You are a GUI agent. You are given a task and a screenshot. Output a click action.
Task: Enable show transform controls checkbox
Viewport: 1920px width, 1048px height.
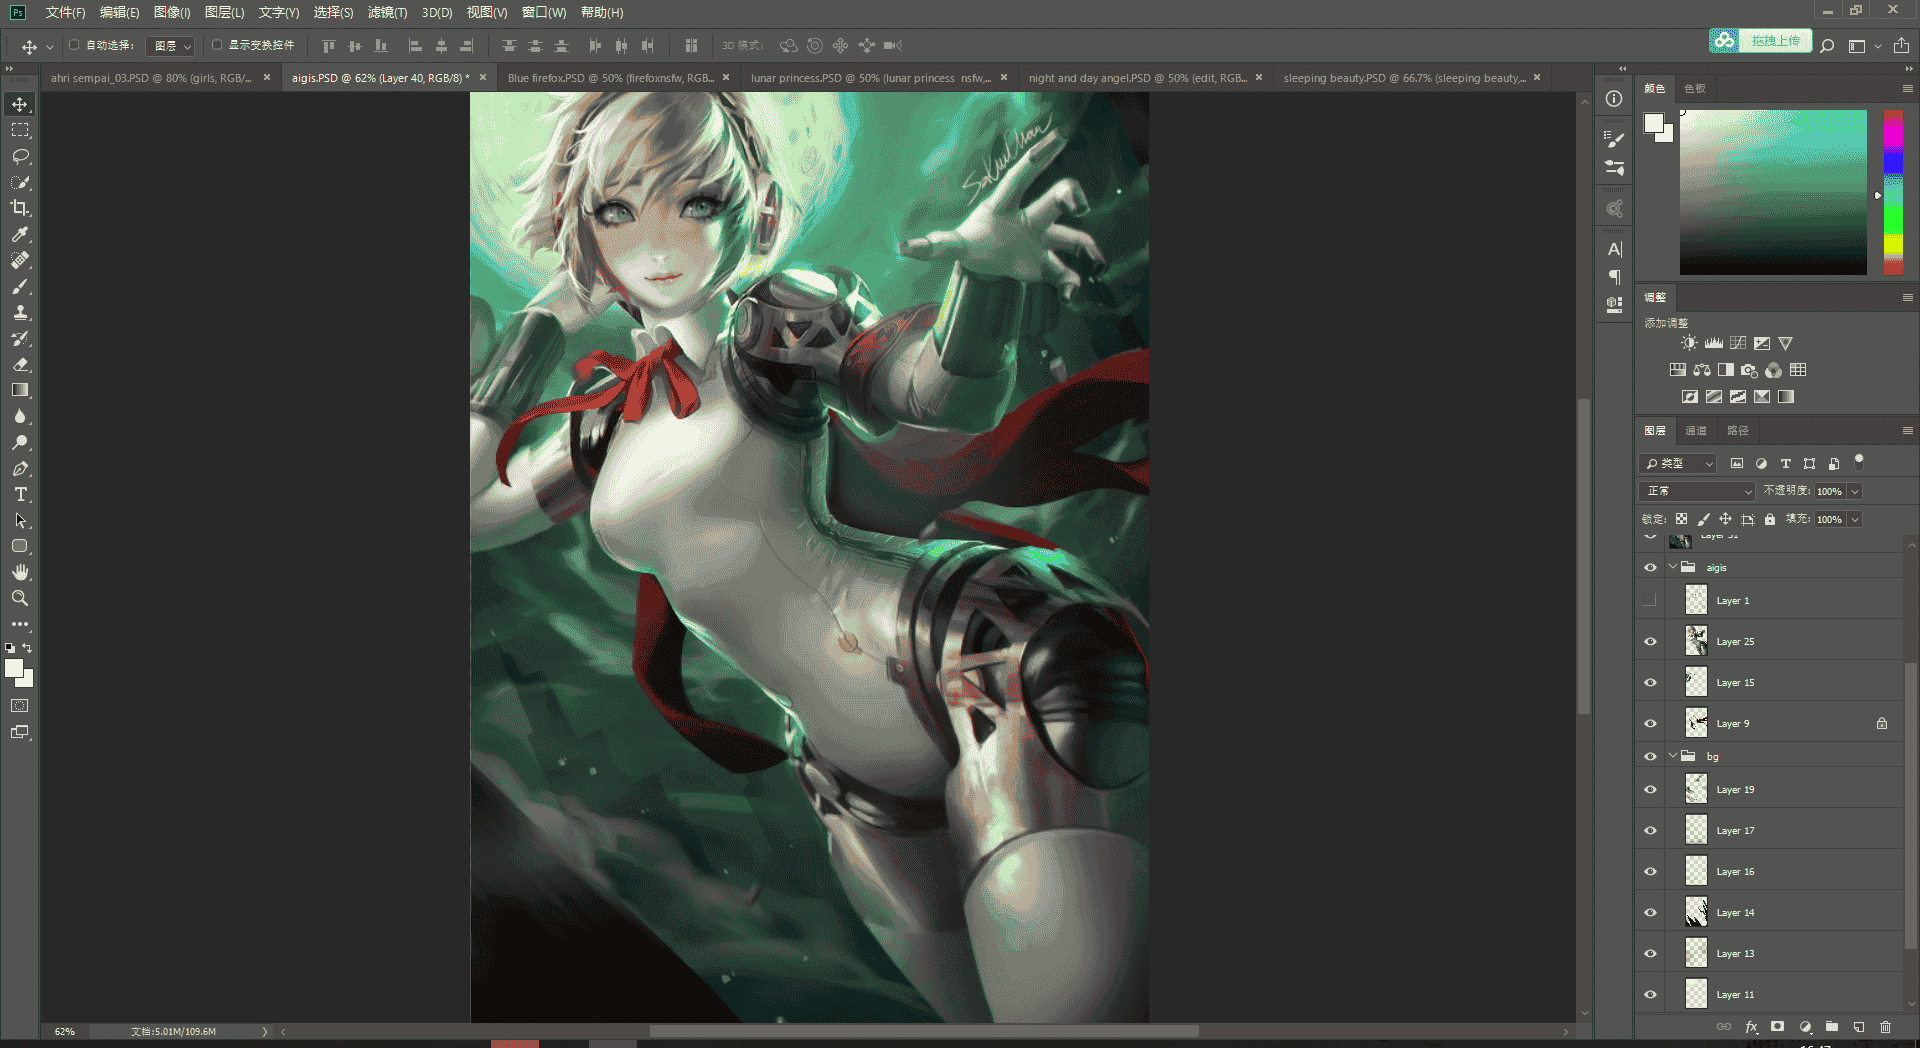click(x=217, y=45)
